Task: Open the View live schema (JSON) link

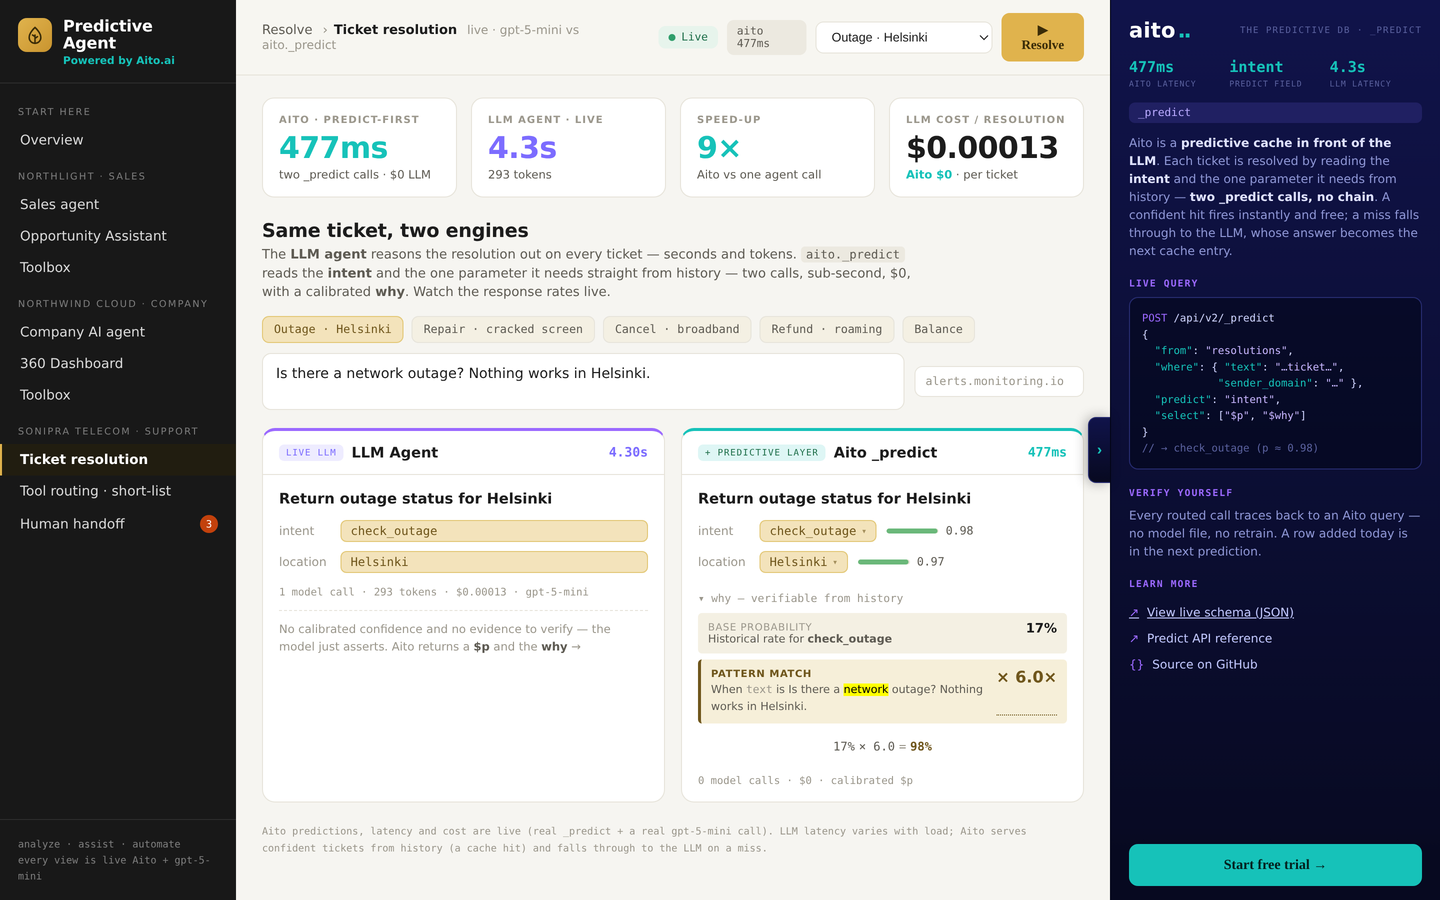Action: 1220,612
